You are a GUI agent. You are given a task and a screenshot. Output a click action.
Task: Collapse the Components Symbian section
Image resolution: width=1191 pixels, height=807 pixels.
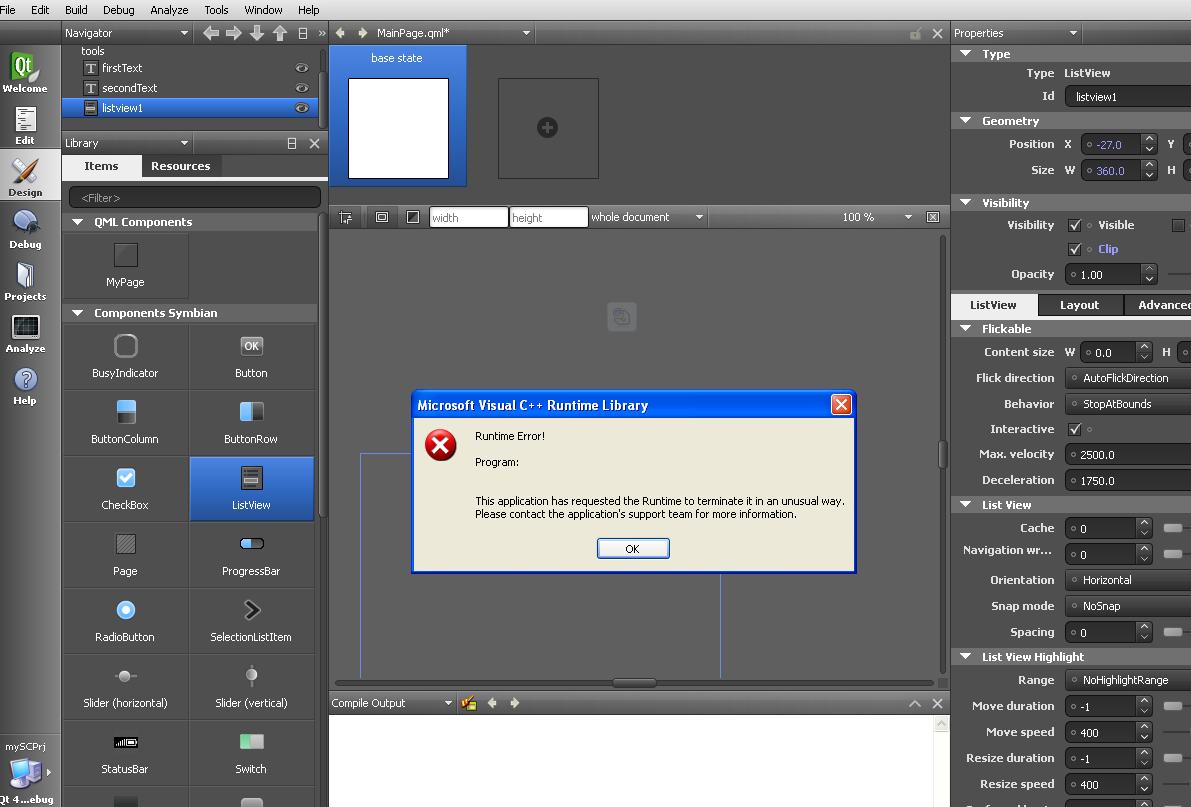(x=78, y=313)
